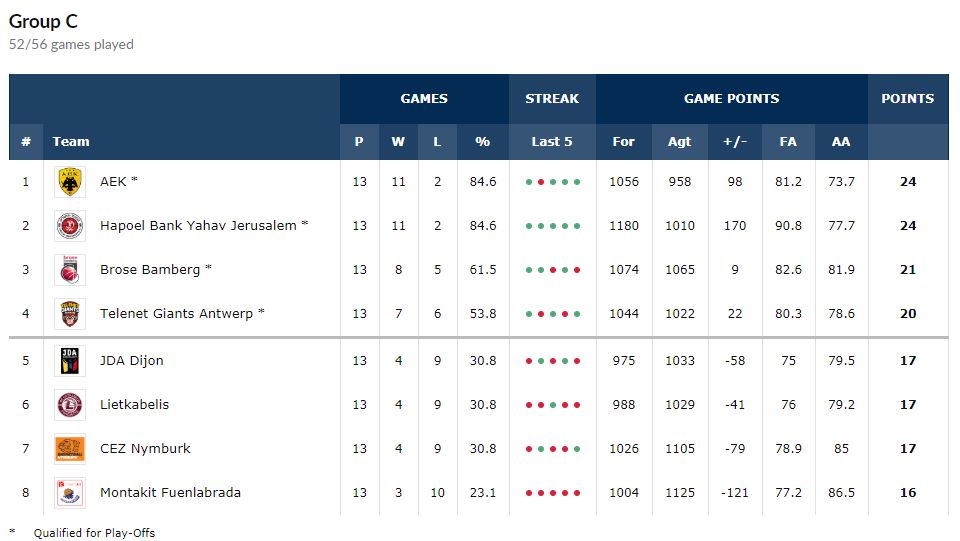The height and width of the screenshot is (541, 960).
Task: Click the AEK team logo
Action: pos(70,182)
